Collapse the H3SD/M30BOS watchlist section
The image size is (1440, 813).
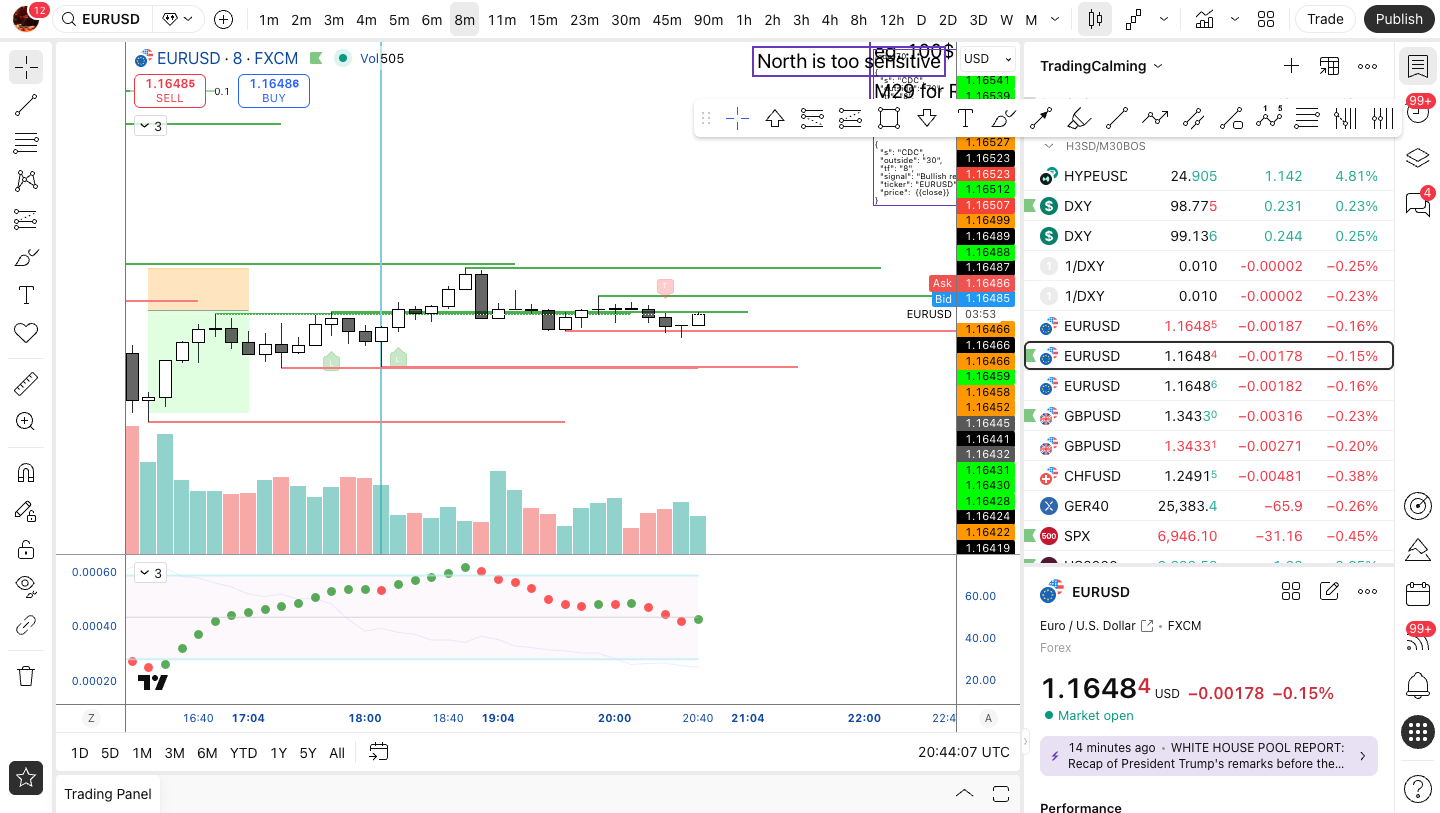click(x=1049, y=146)
